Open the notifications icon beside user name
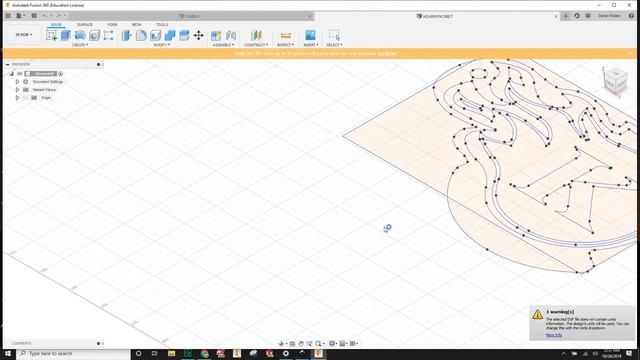The height and width of the screenshot is (360, 640). [588, 16]
